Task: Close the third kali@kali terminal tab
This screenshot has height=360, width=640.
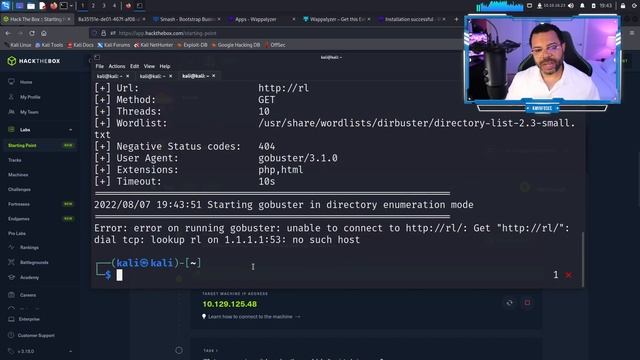Action: (x=213, y=76)
